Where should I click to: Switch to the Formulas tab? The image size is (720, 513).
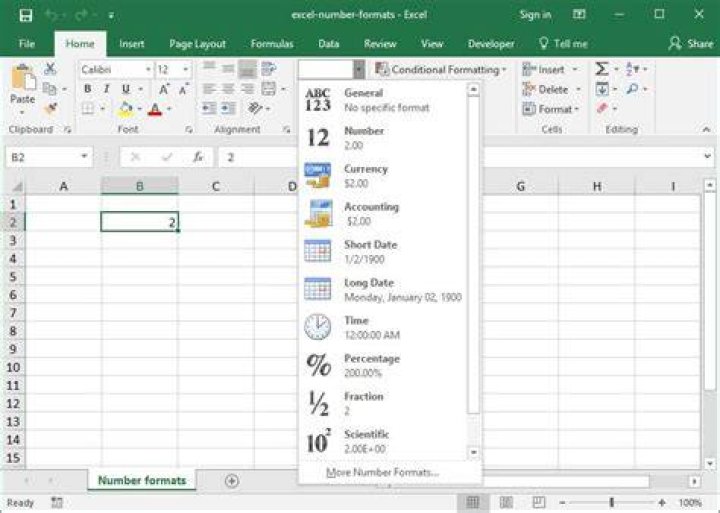tap(272, 44)
